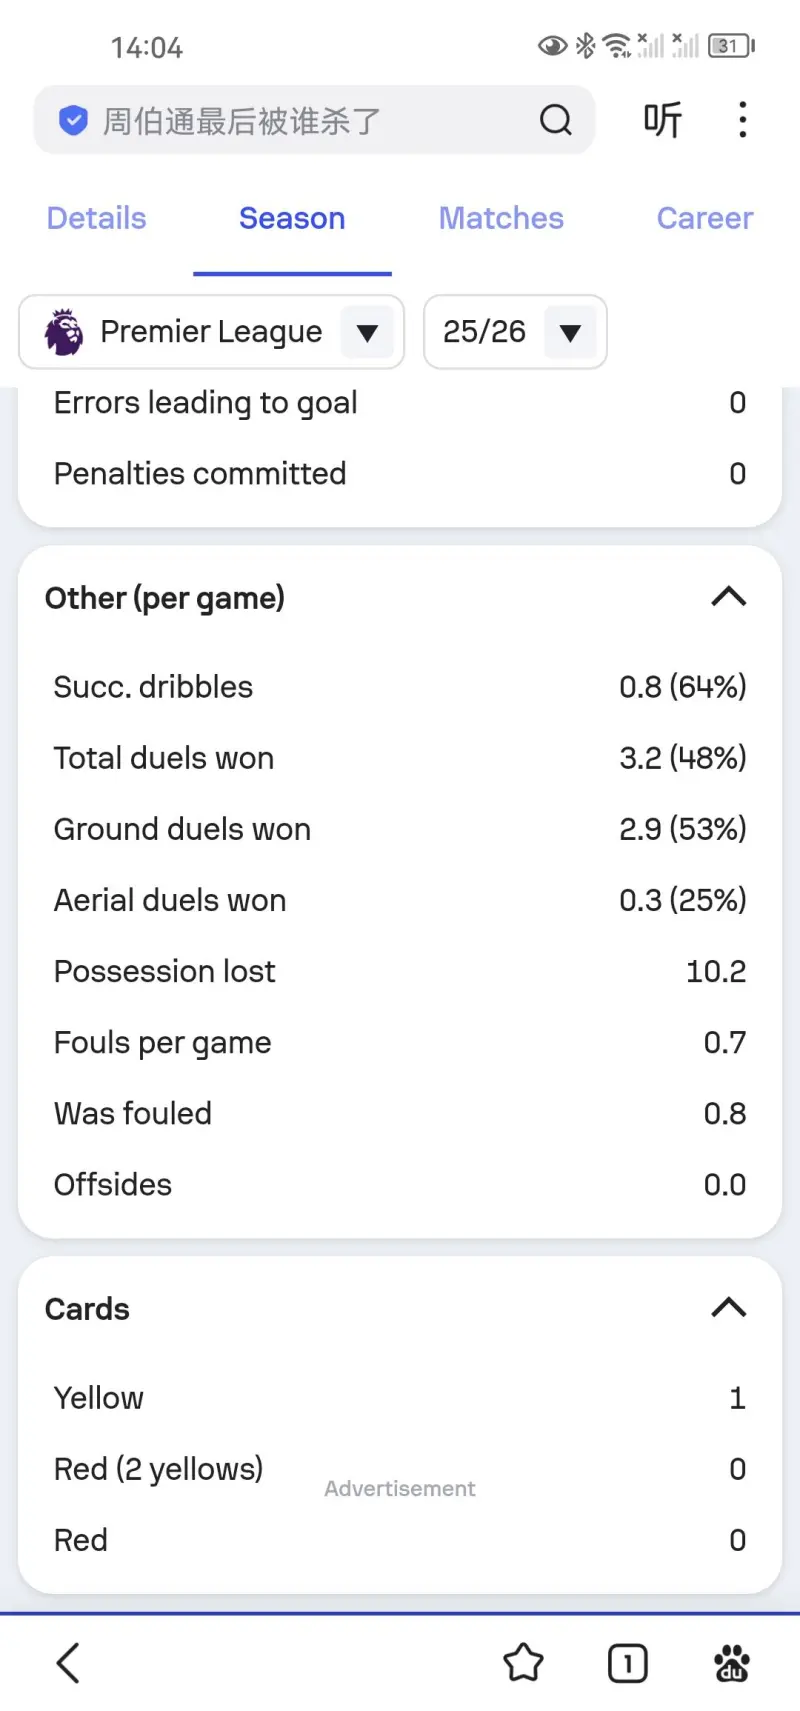Switch to the Details tab
The height and width of the screenshot is (1711, 800).
(x=96, y=218)
